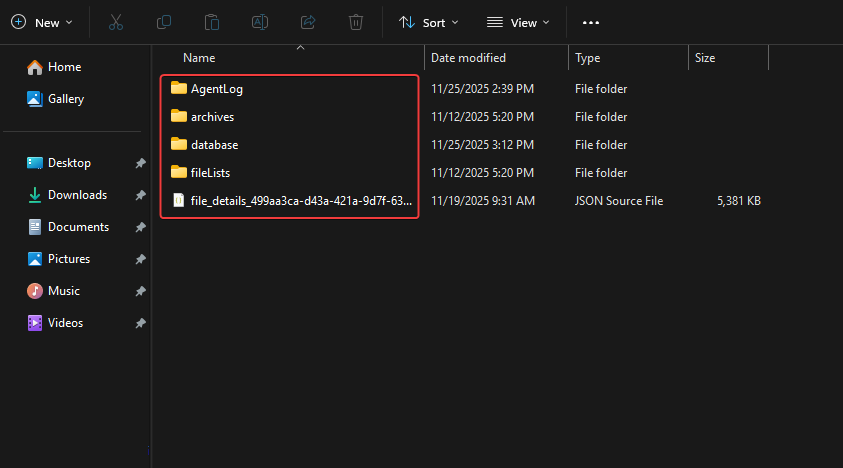Select the AgentLog folder
The image size is (843, 468).
click(216, 89)
